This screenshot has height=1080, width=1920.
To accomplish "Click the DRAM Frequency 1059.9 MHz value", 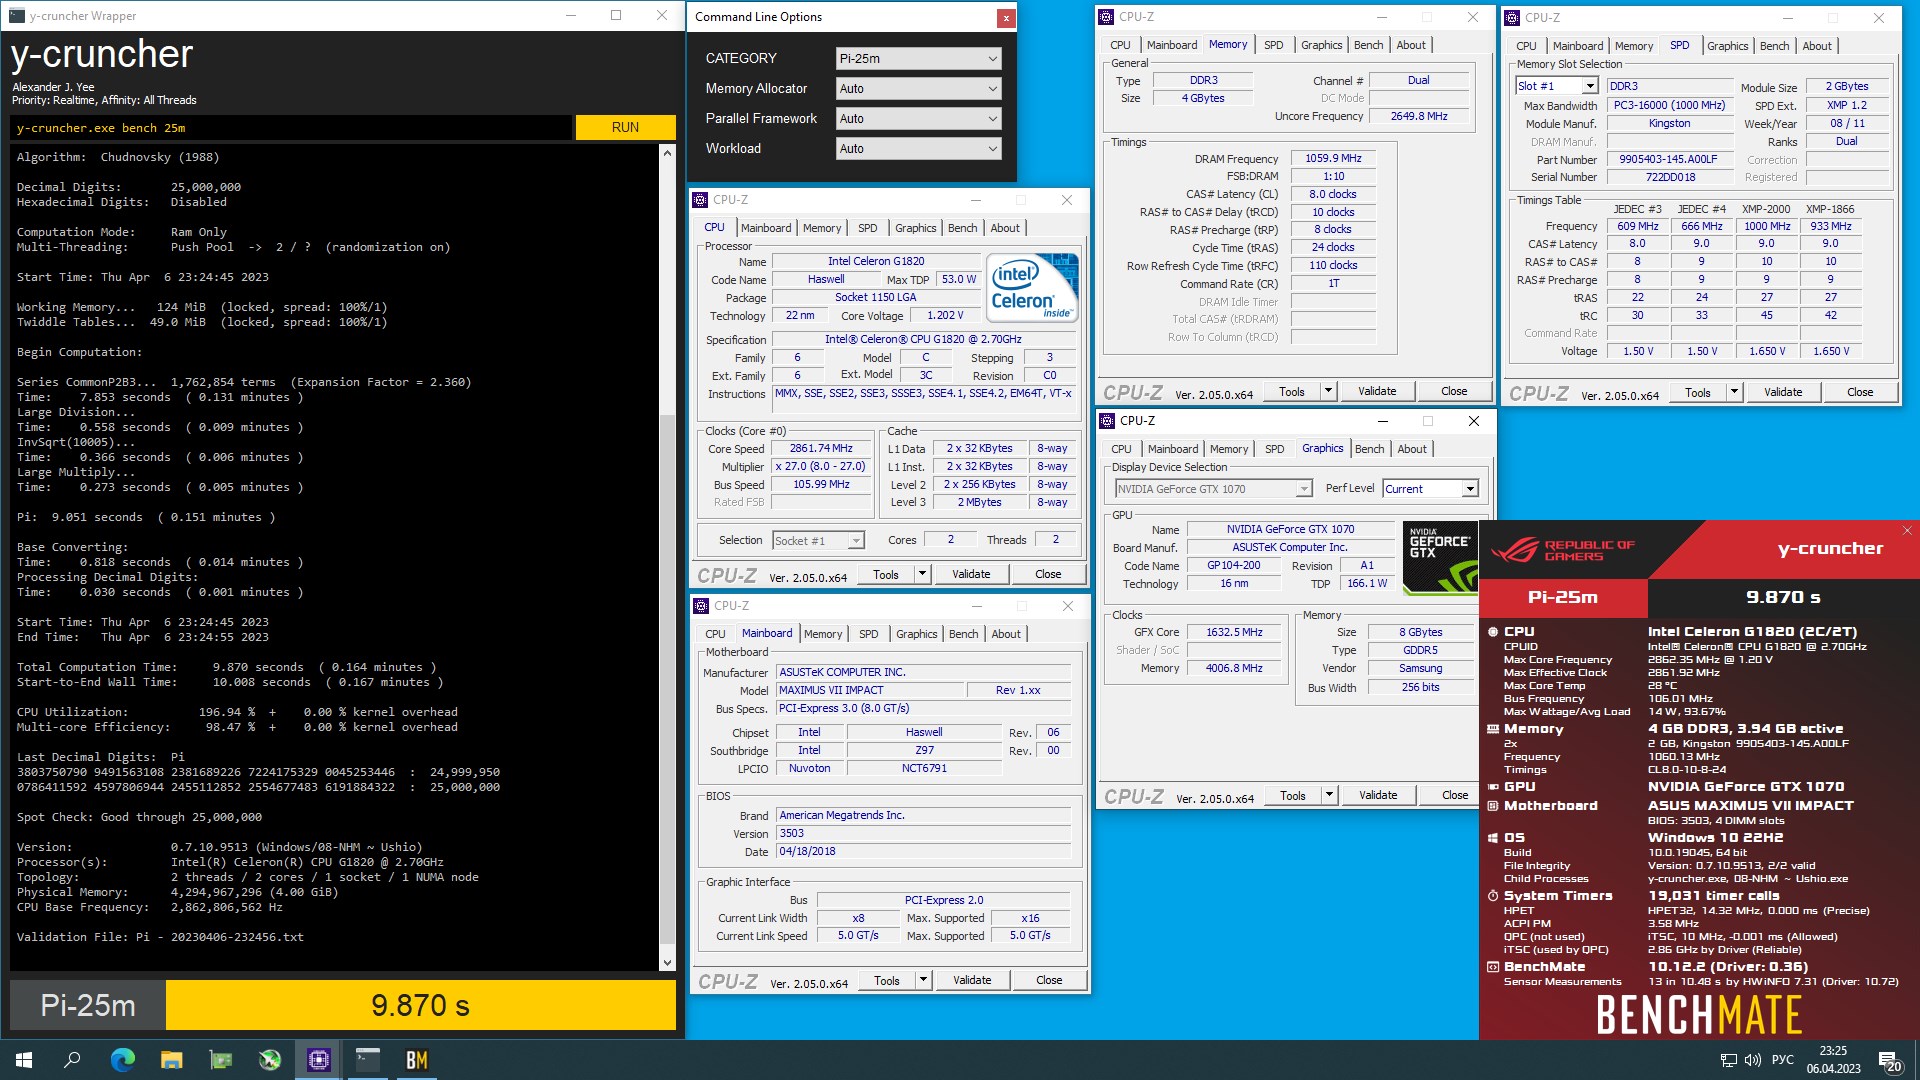I will pyautogui.click(x=1333, y=159).
